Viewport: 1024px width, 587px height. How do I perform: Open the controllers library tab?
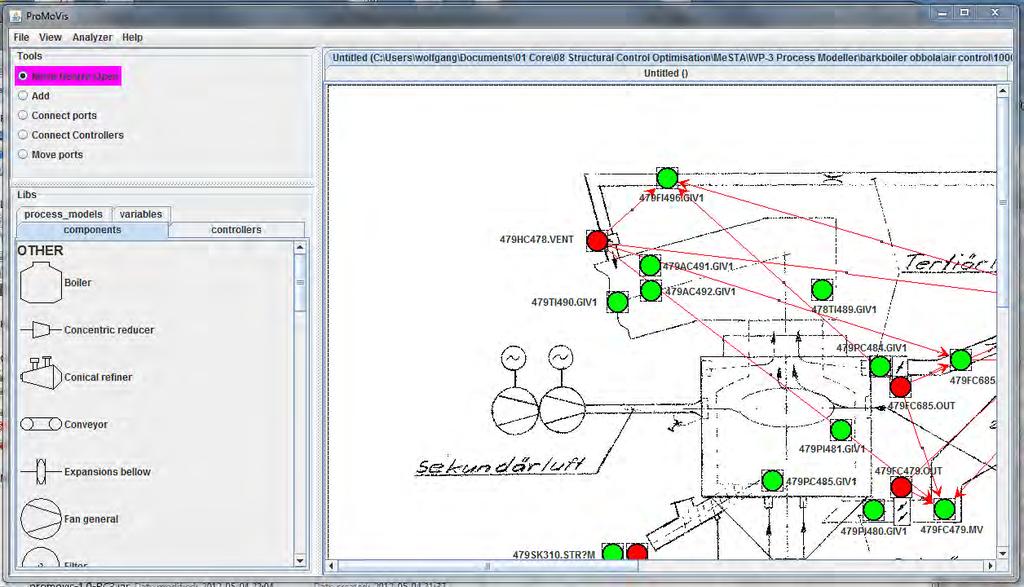pyautogui.click(x=236, y=230)
